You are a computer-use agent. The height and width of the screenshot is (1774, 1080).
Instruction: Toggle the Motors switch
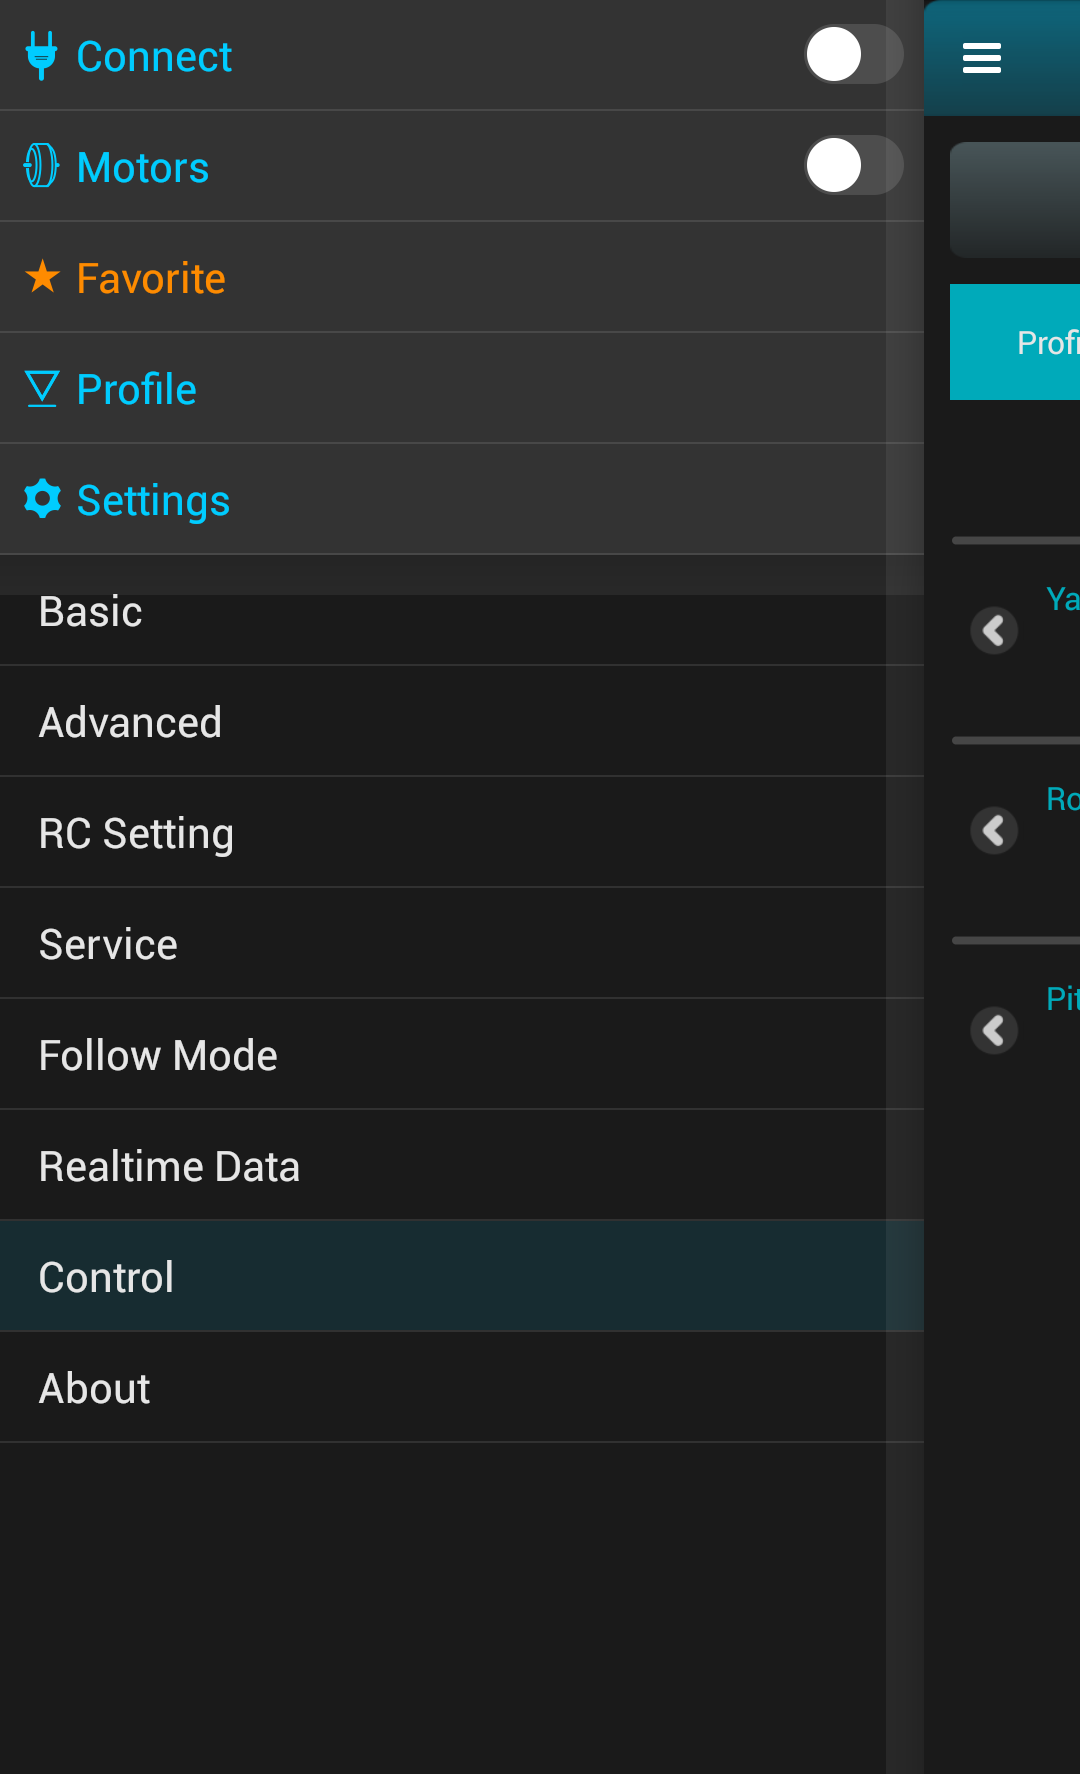point(853,166)
